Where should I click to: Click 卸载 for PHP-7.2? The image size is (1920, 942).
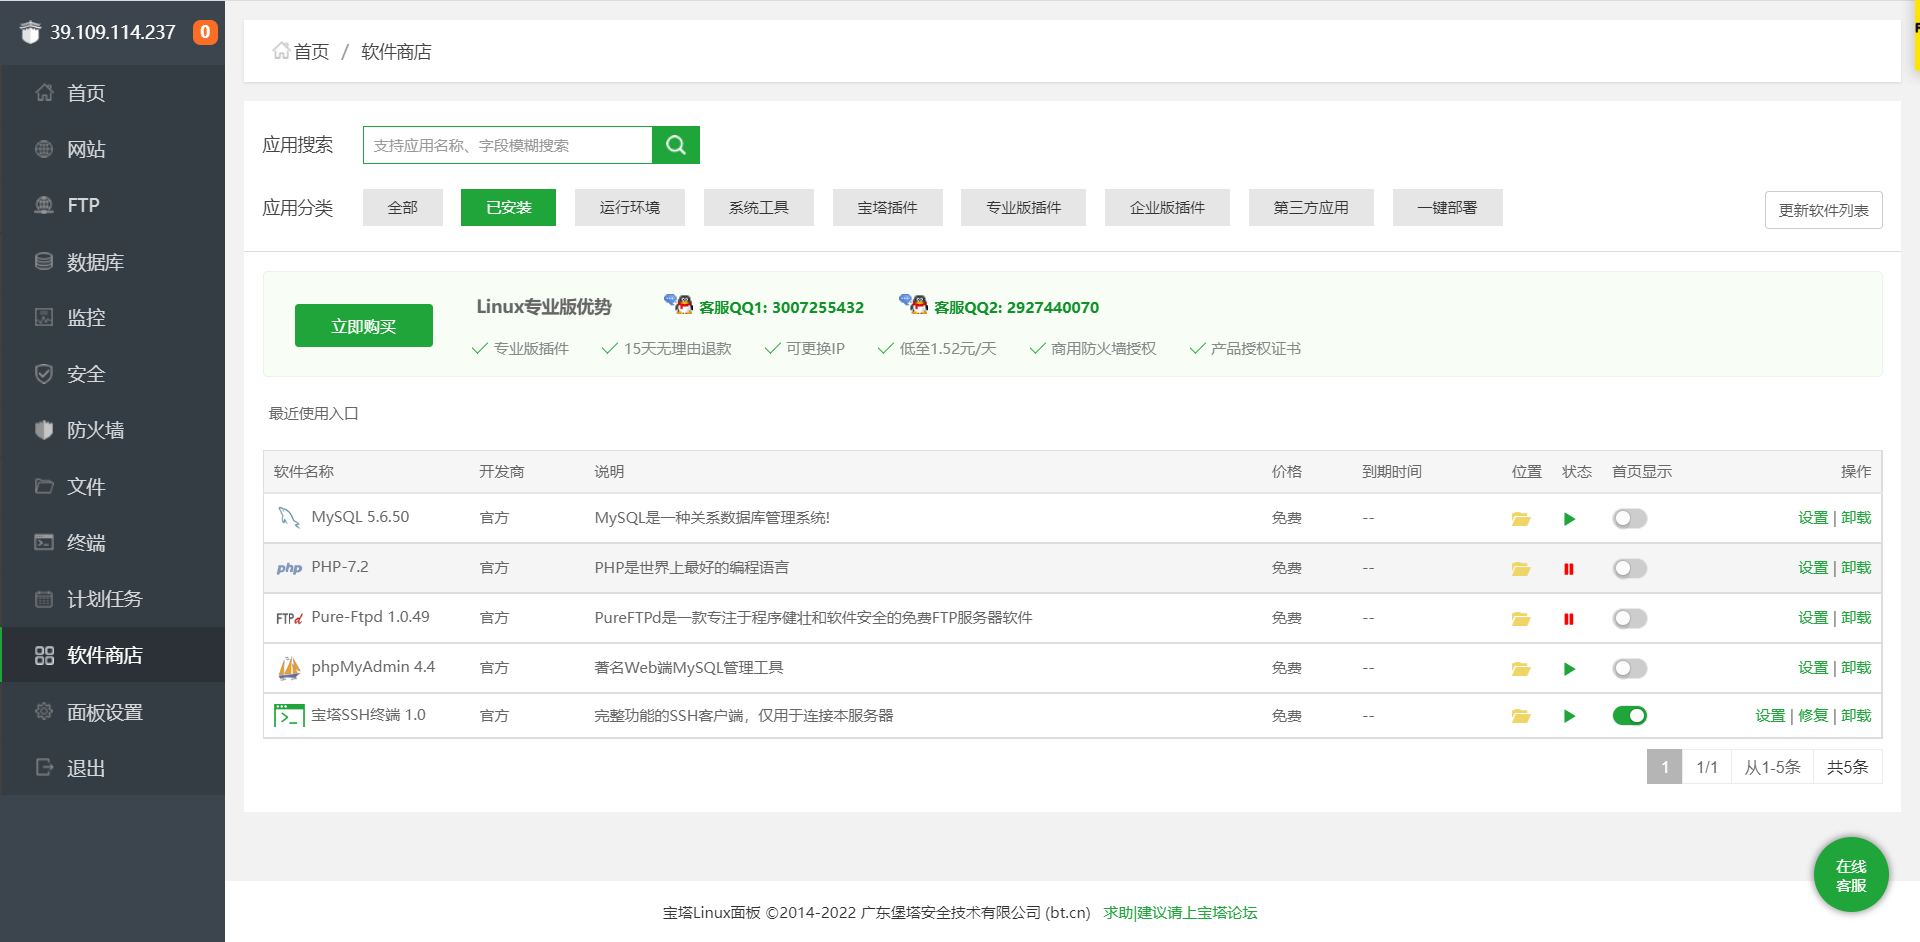tap(1856, 568)
